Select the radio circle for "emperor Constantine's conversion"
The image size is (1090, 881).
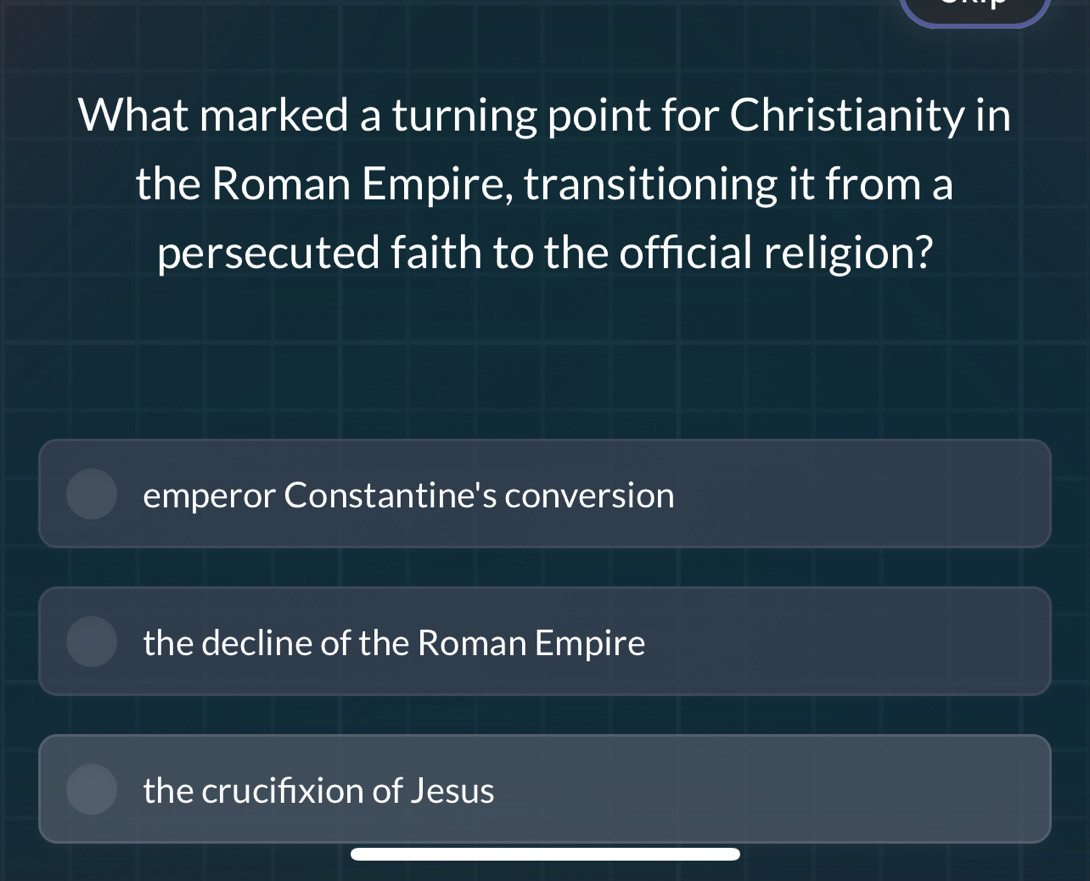click(91, 493)
